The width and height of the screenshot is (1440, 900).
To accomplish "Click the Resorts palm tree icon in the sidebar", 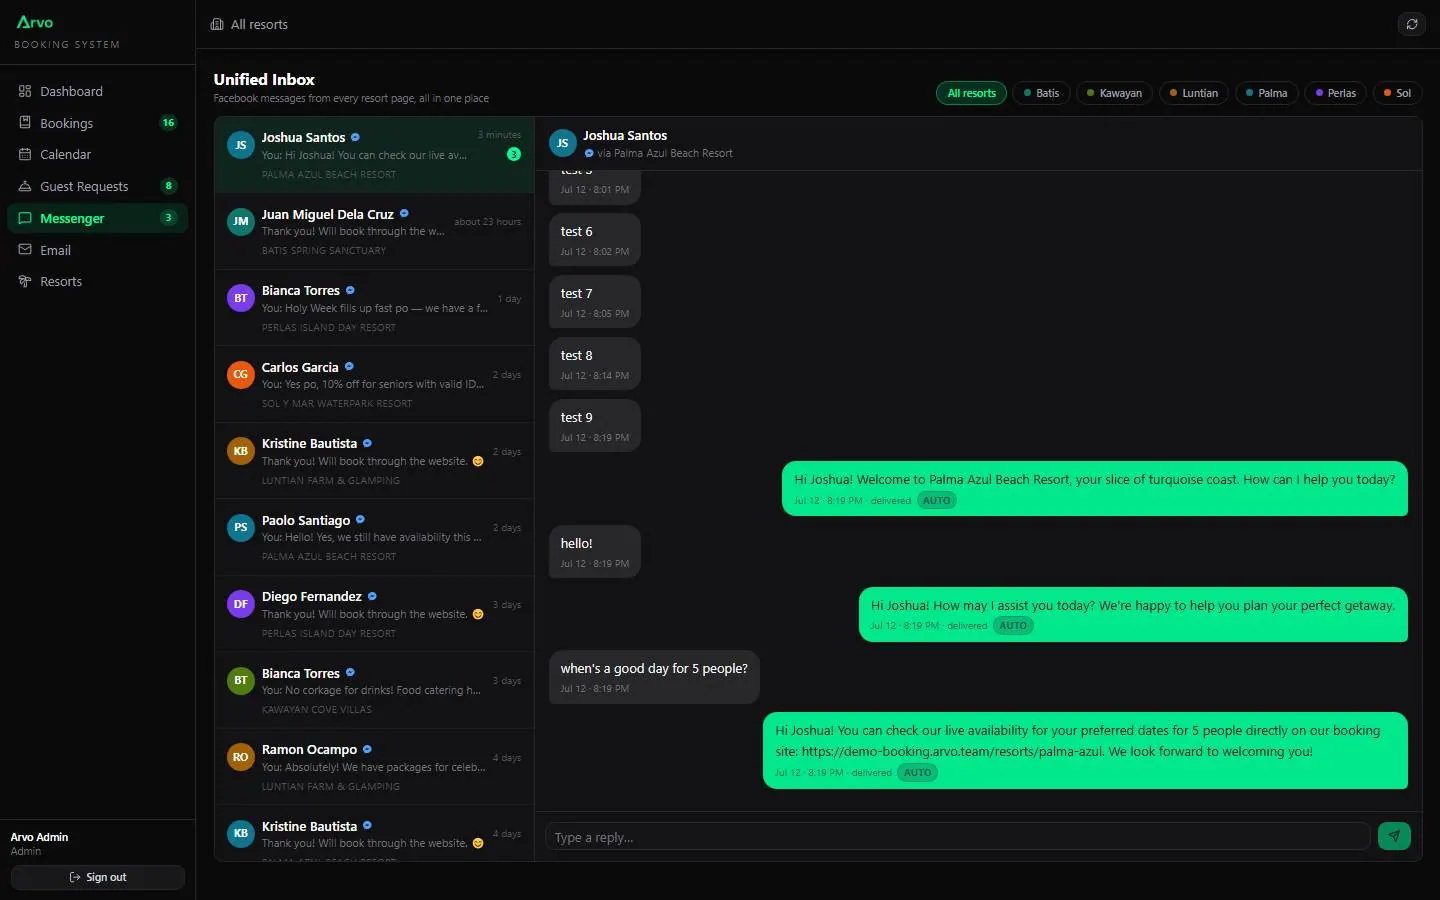I will click(x=25, y=281).
